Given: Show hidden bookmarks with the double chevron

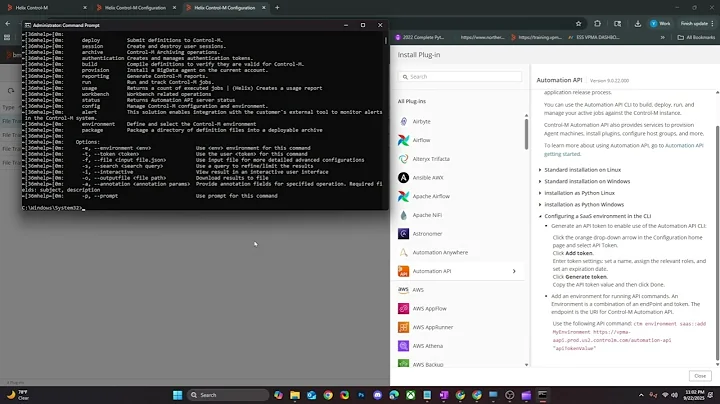Looking at the screenshot, I should [663, 37].
